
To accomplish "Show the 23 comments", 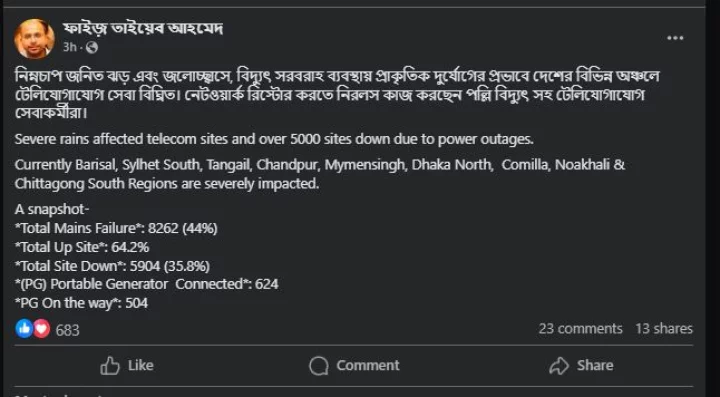I will tap(580, 329).
